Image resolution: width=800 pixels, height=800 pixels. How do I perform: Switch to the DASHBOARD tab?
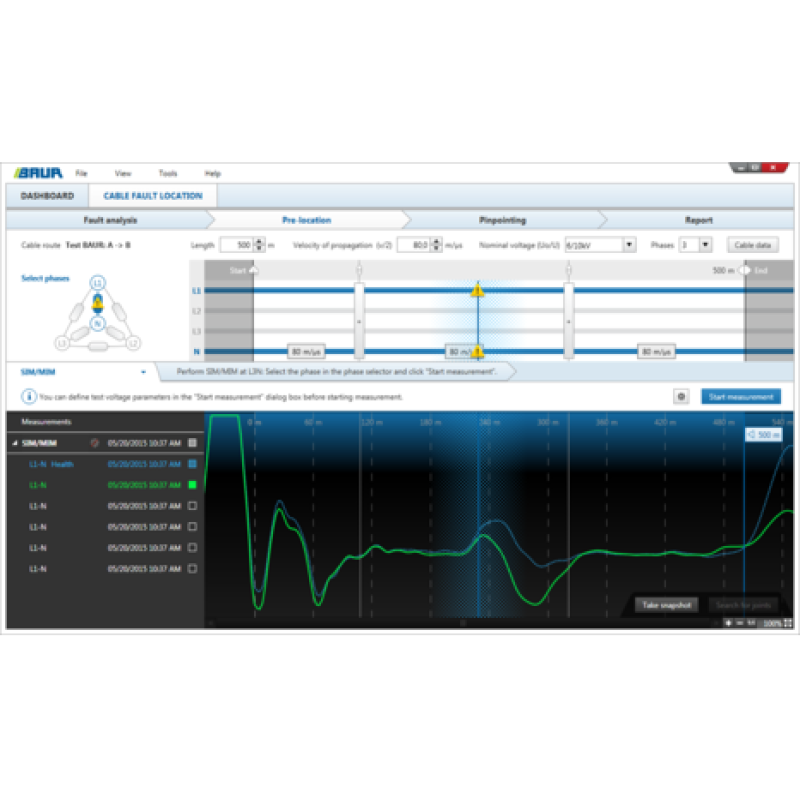click(47, 196)
